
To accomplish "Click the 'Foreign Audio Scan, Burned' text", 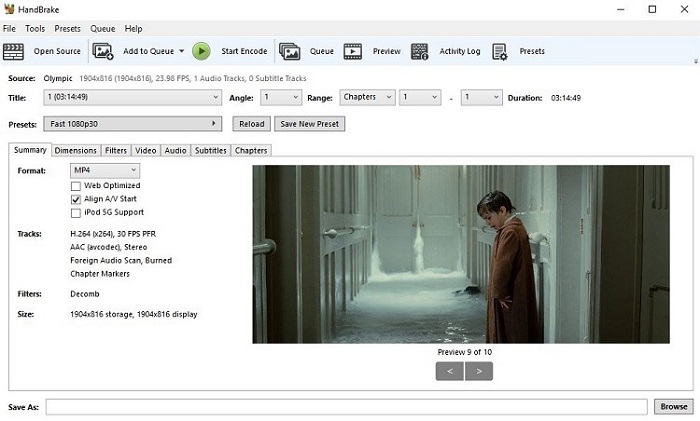I will [121, 261].
